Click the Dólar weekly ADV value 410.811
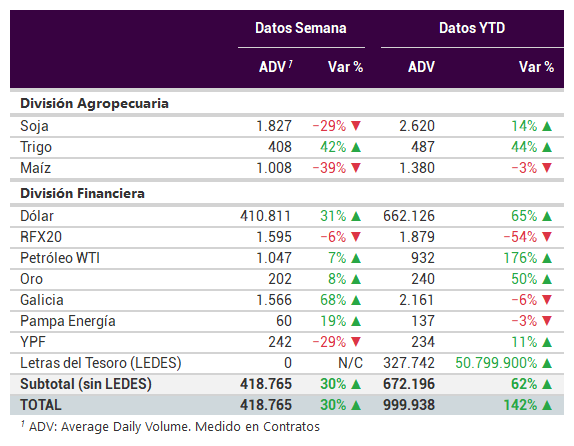The height and width of the screenshot is (446, 574). [266, 216]
